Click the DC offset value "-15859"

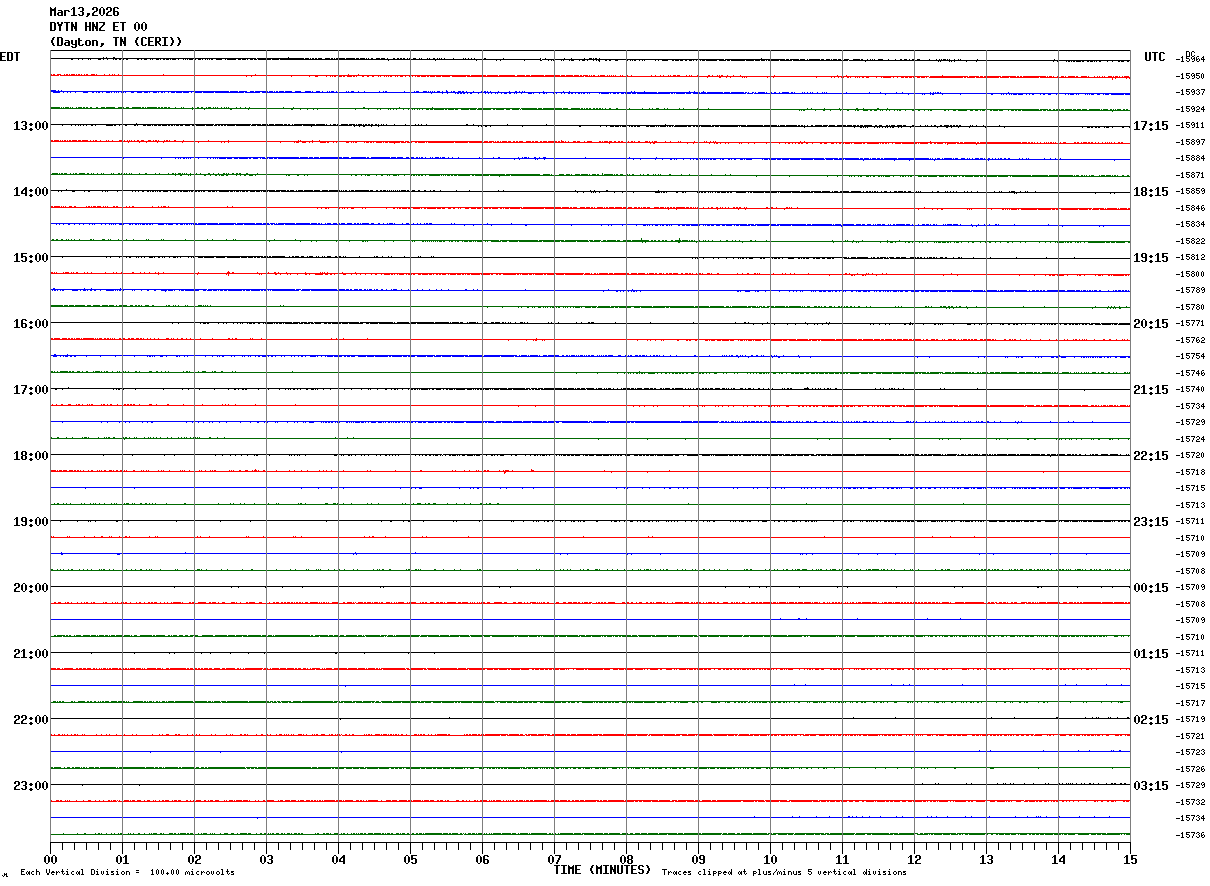pyautogui.click(x=1190, y=191)
